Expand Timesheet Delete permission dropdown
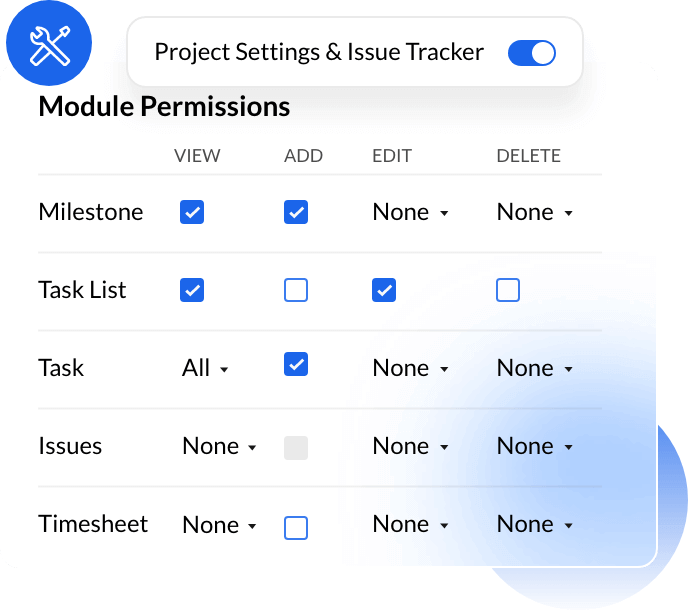This screenshot has width=688, height=610. 534,524
